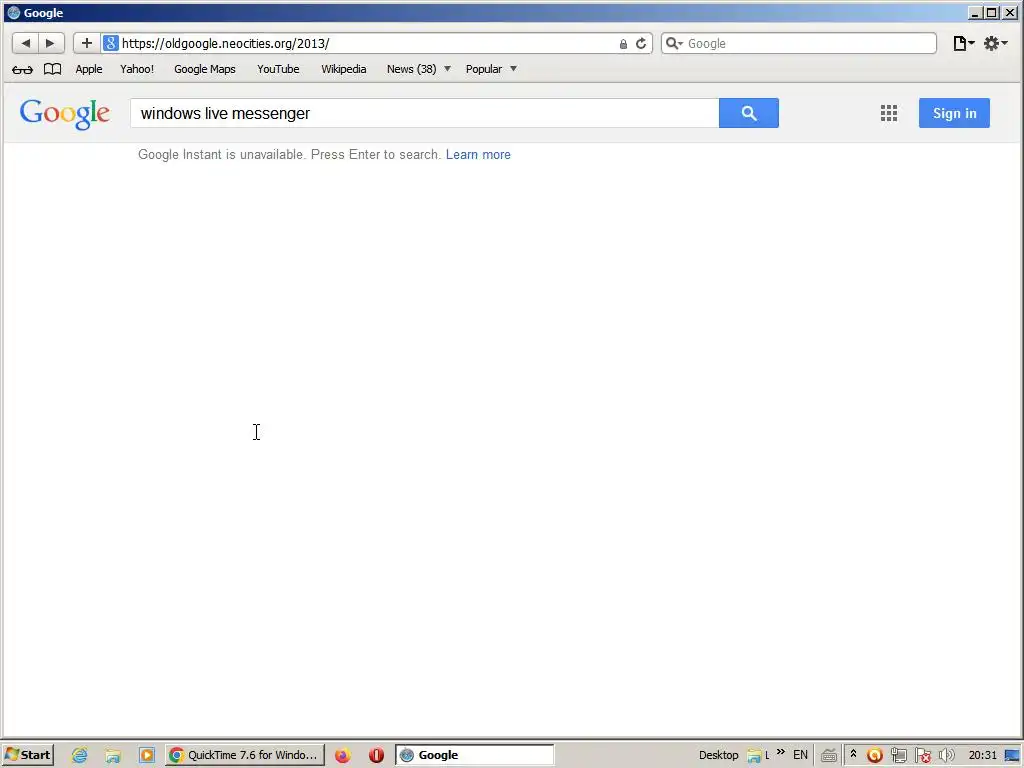Click the lock icon in address bar

pos(623,44)
